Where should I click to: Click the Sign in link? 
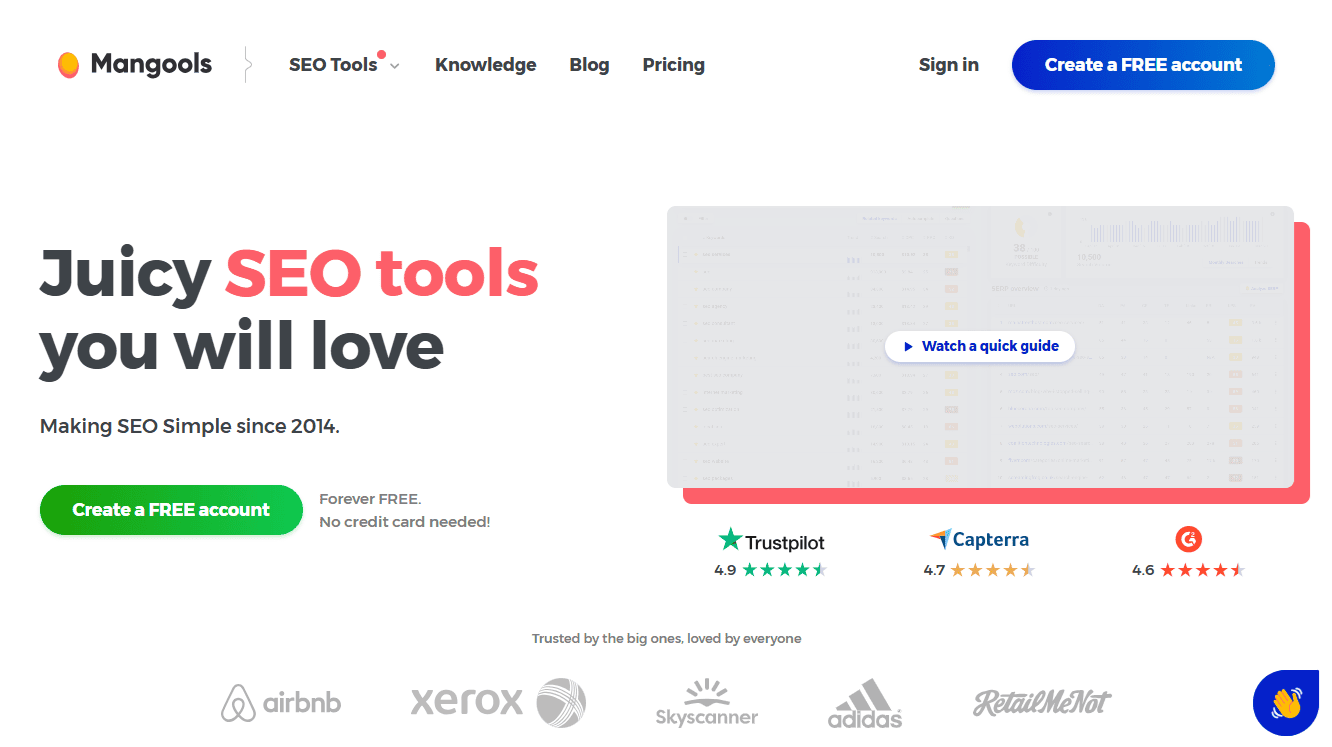[948, 65]
